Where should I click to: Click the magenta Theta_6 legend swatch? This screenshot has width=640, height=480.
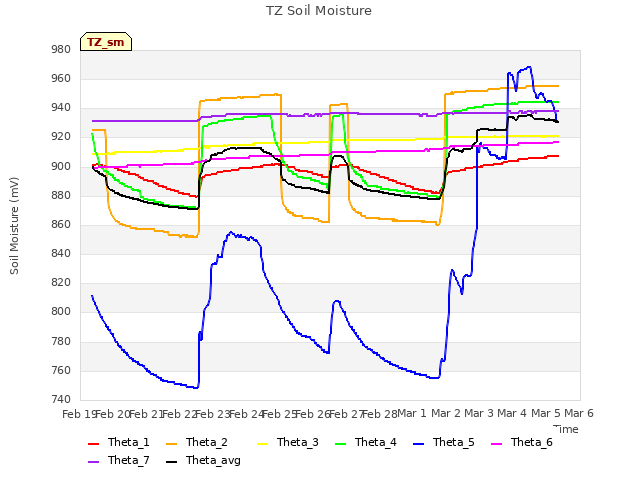point(496,443)
